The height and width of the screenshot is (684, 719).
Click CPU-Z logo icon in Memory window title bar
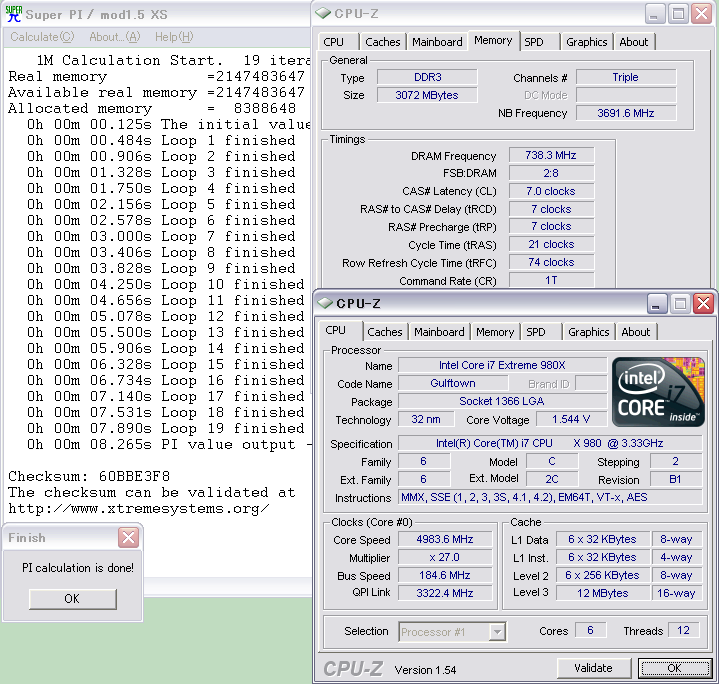[323, 14]
